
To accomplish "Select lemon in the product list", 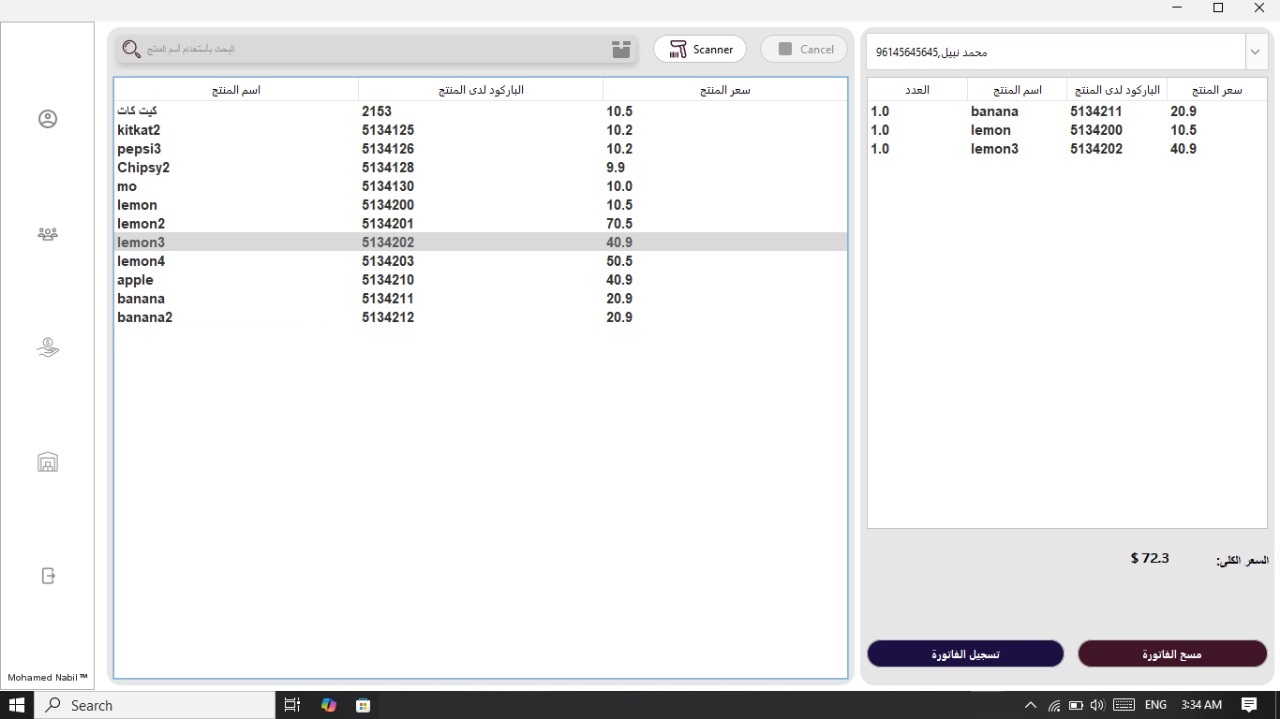I will pos(480,205).
